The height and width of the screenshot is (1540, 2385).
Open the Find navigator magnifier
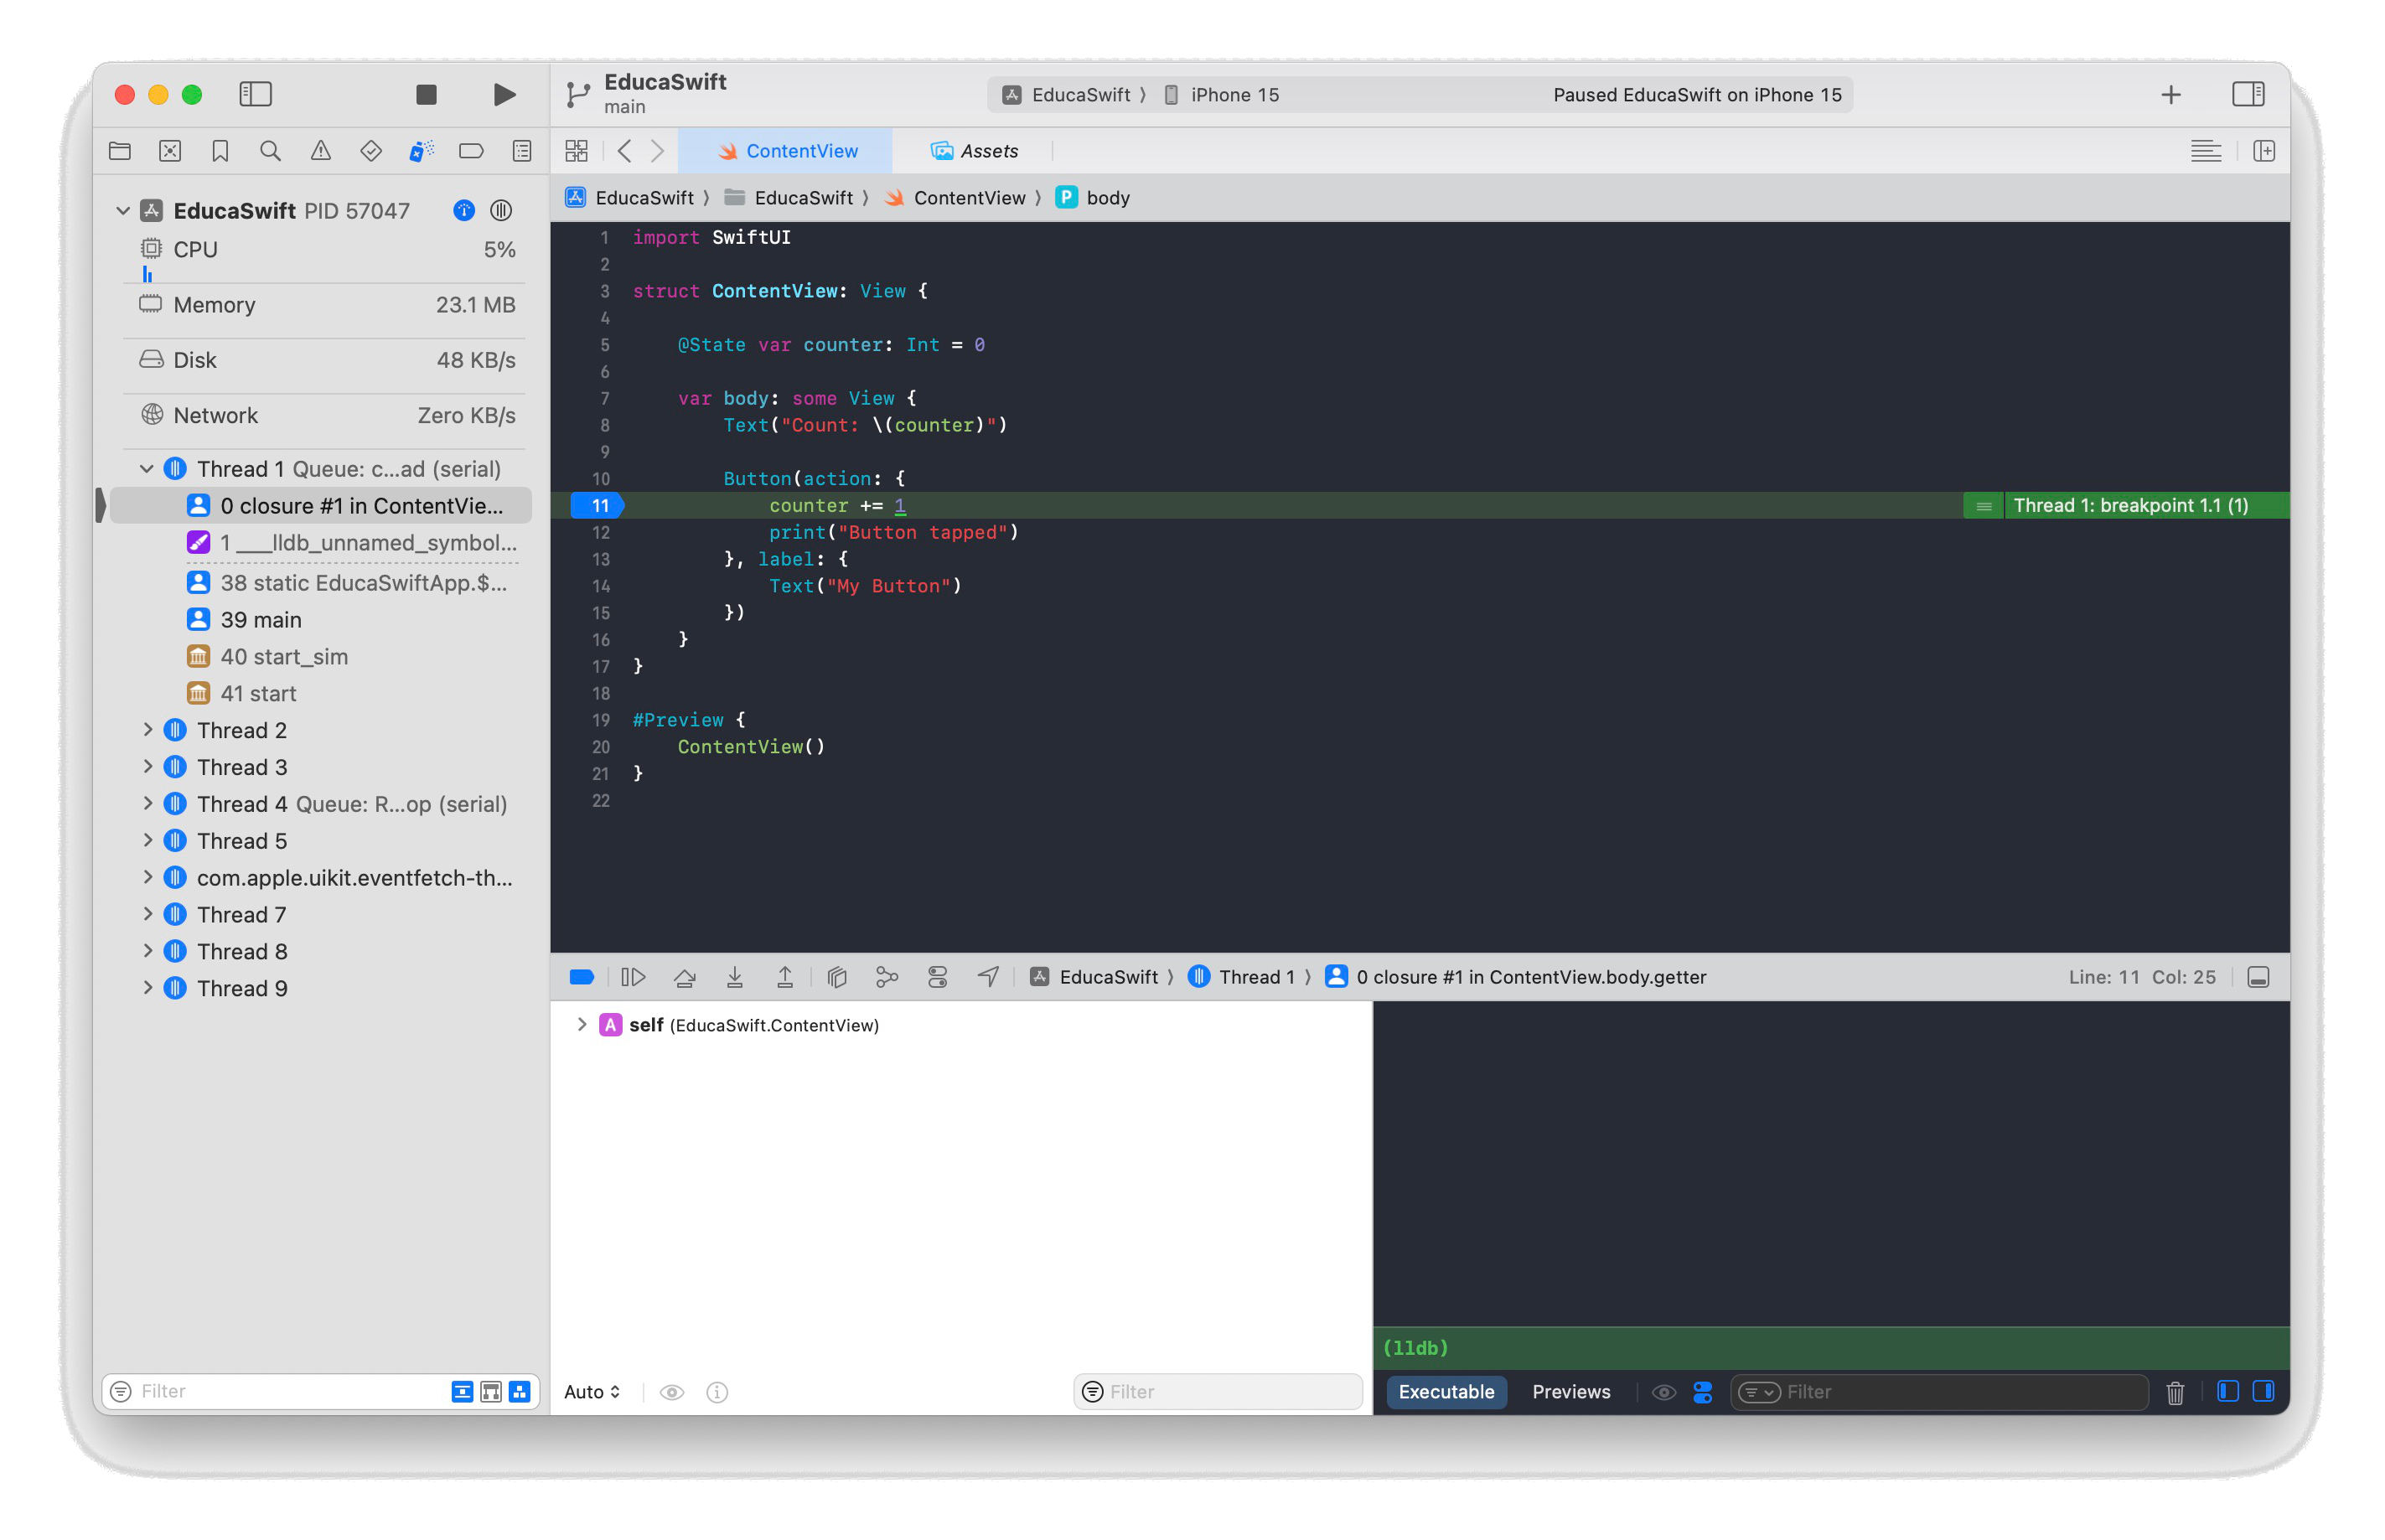(x=270, y=151)
